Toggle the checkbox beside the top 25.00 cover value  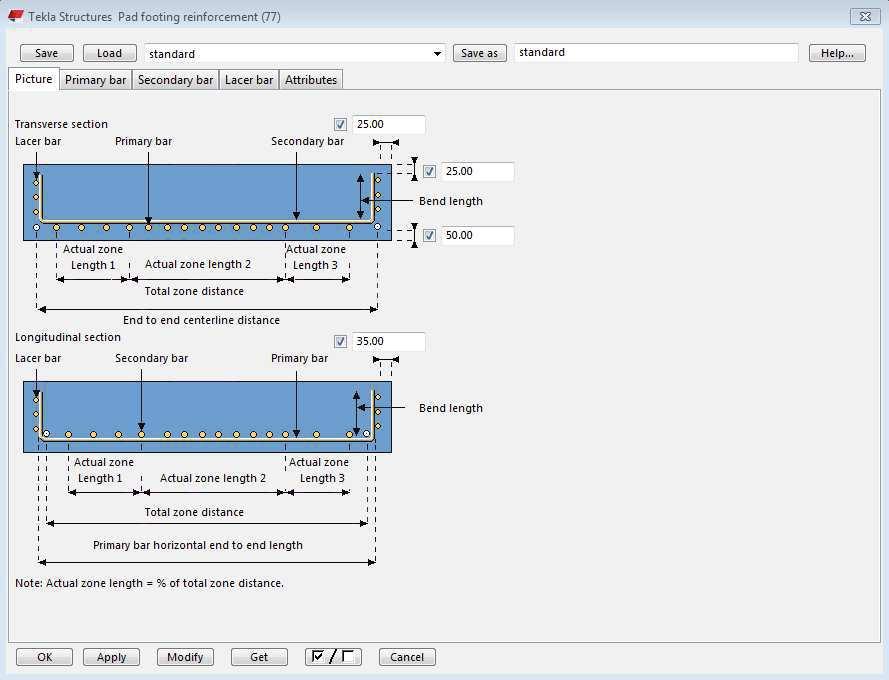pos(340,124)
